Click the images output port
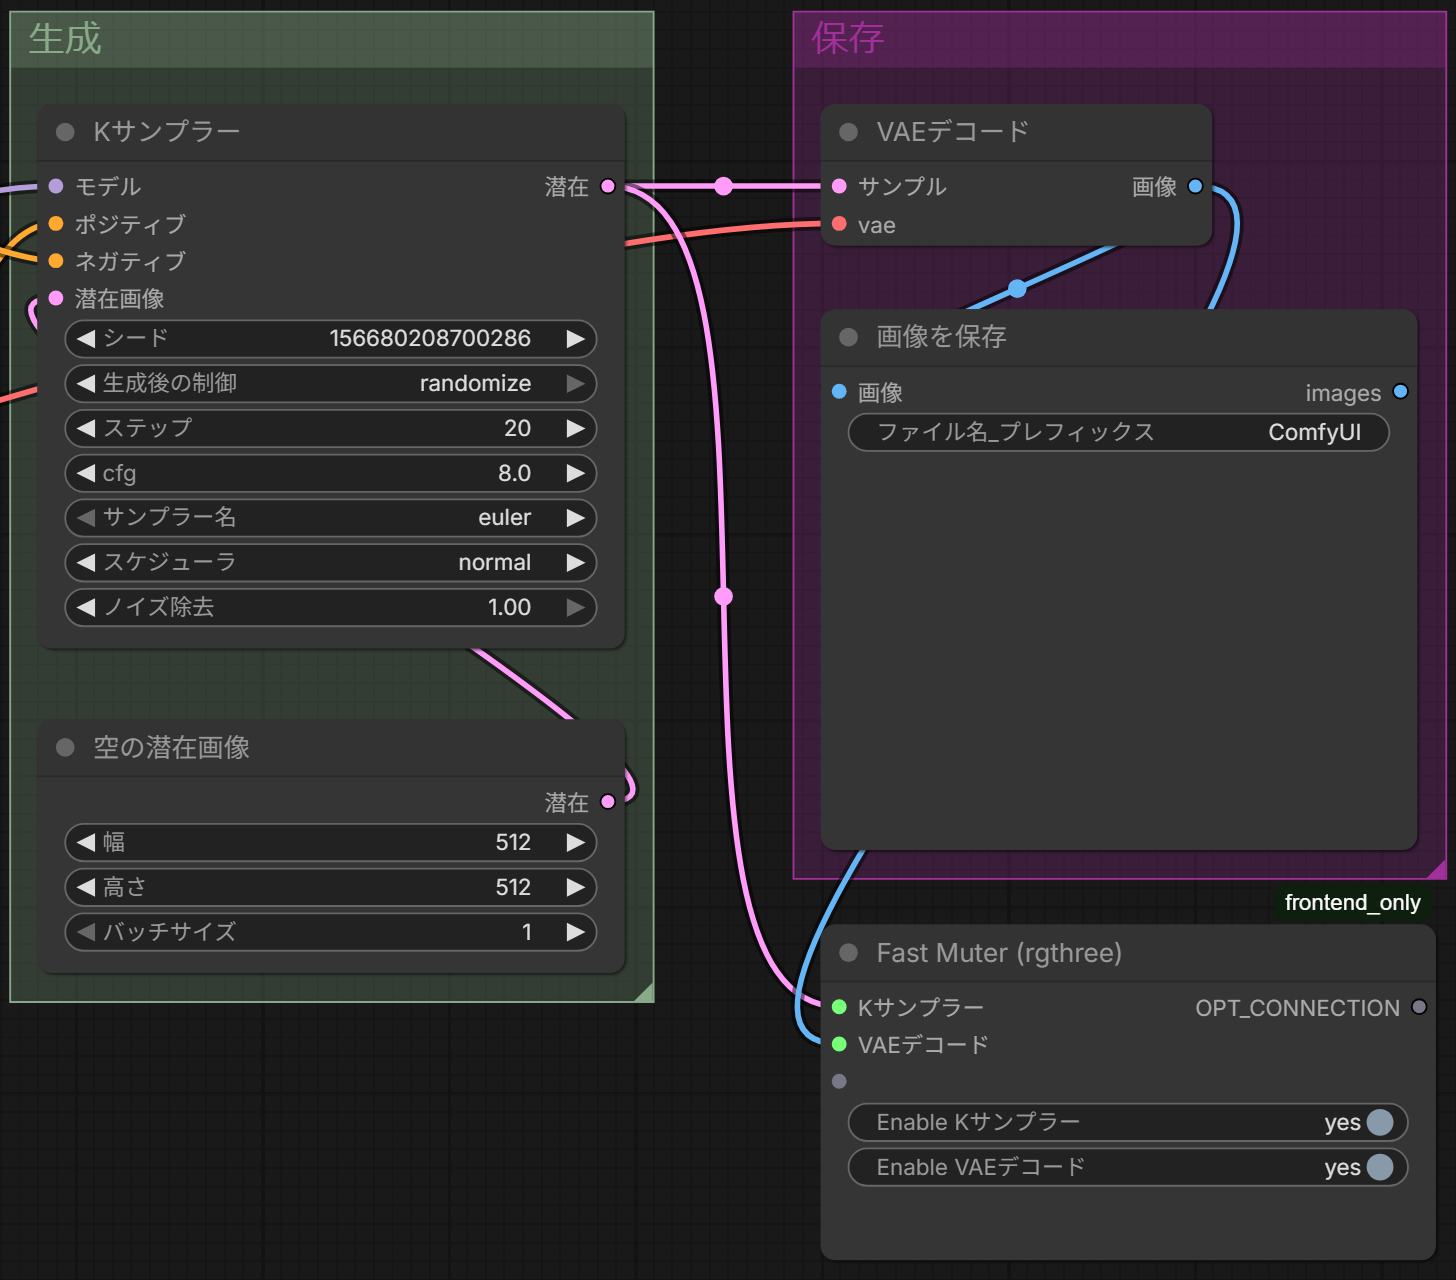This screenshot has height=1280, width=1456. (x=1401, y=392)
